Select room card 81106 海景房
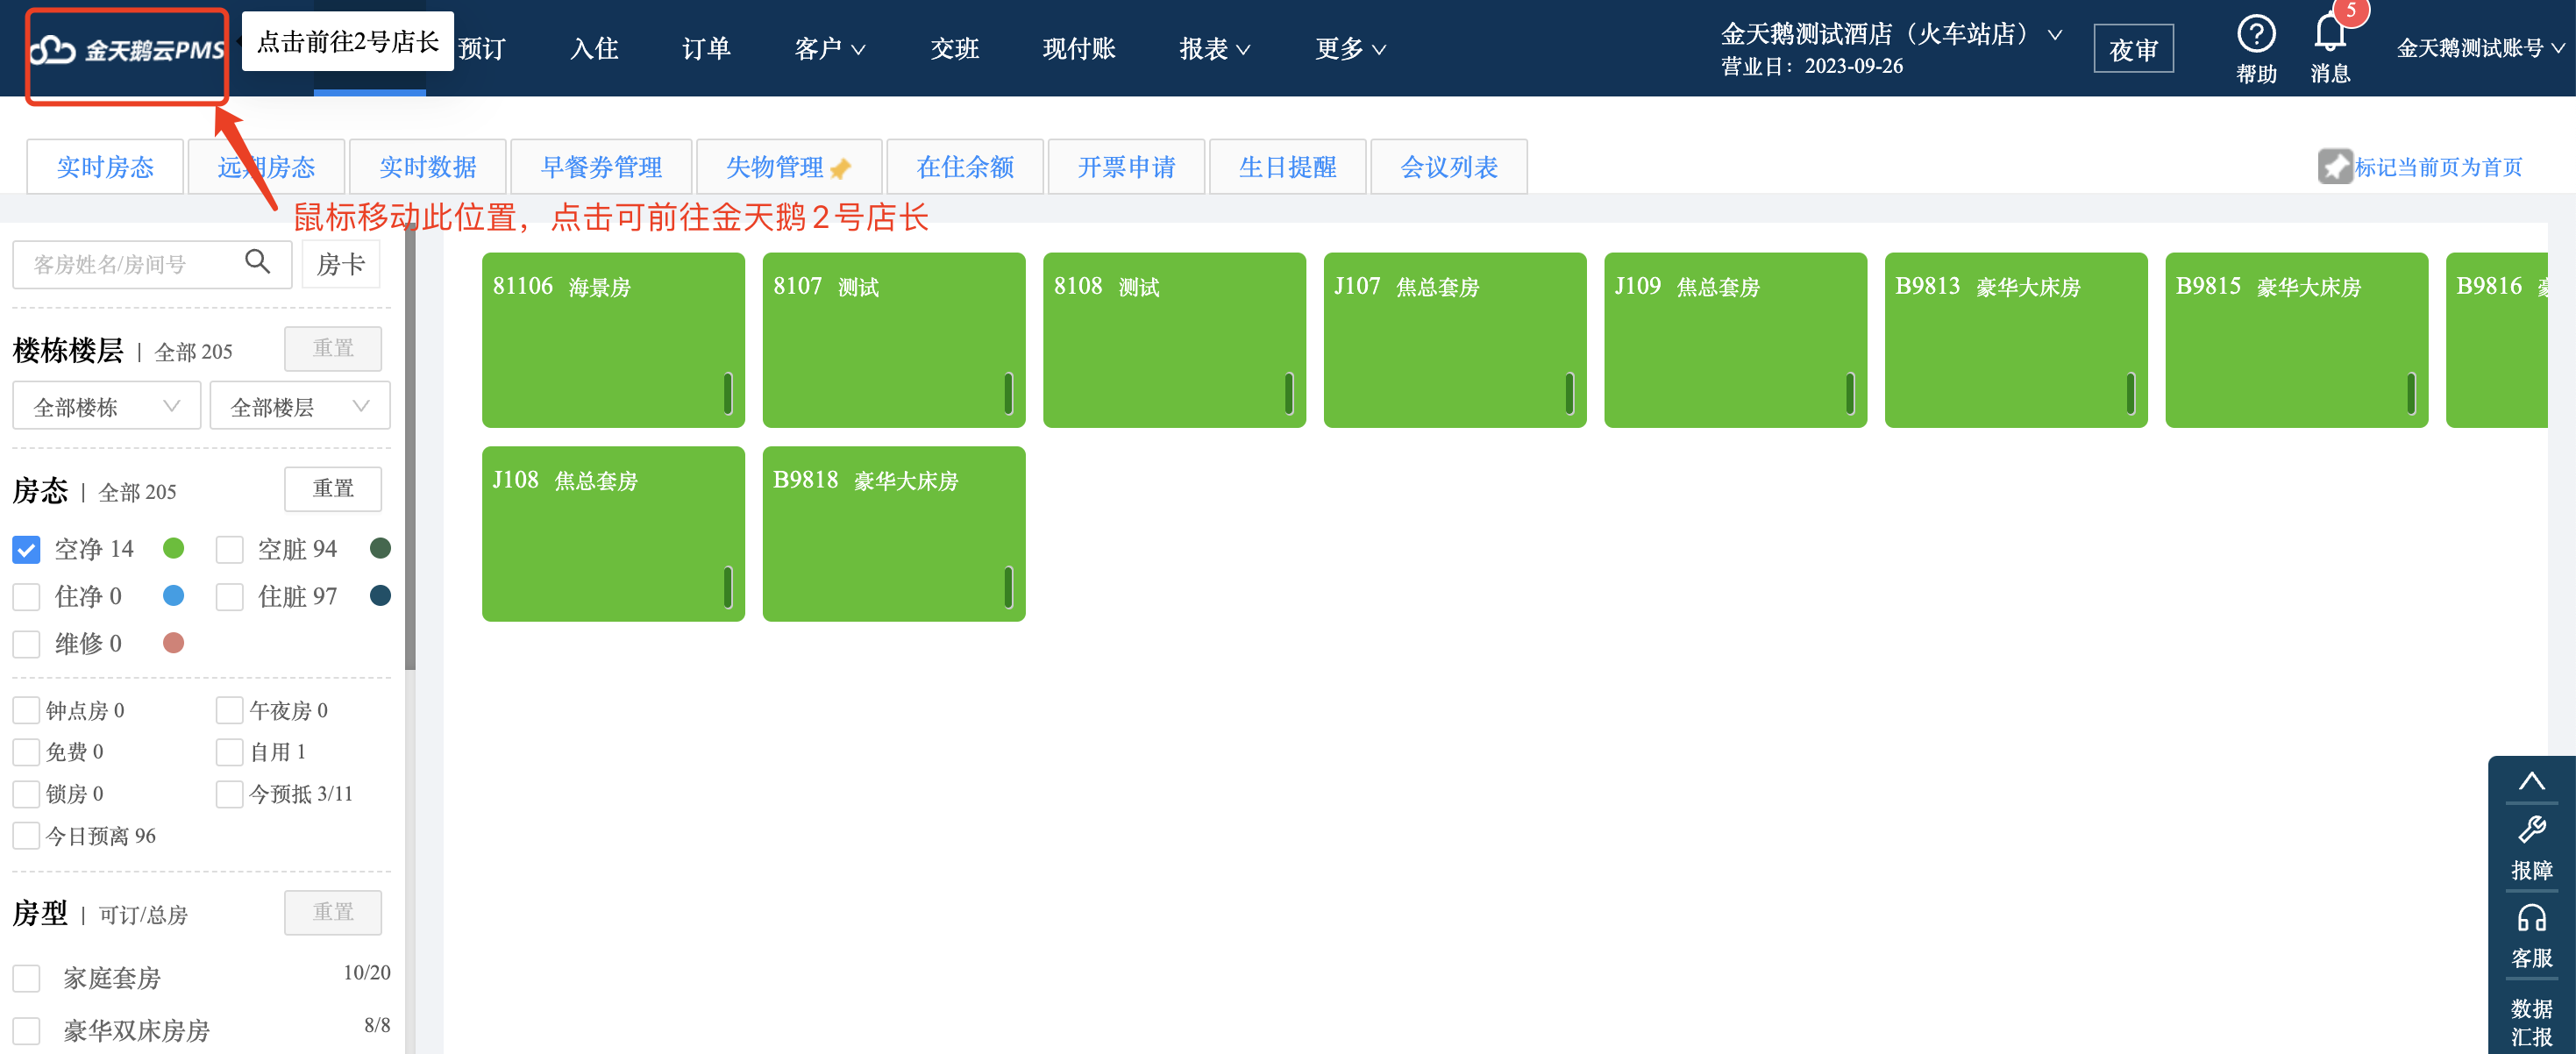The image size is (2576, 1054). pyautogui.click(x=613, y=340)
